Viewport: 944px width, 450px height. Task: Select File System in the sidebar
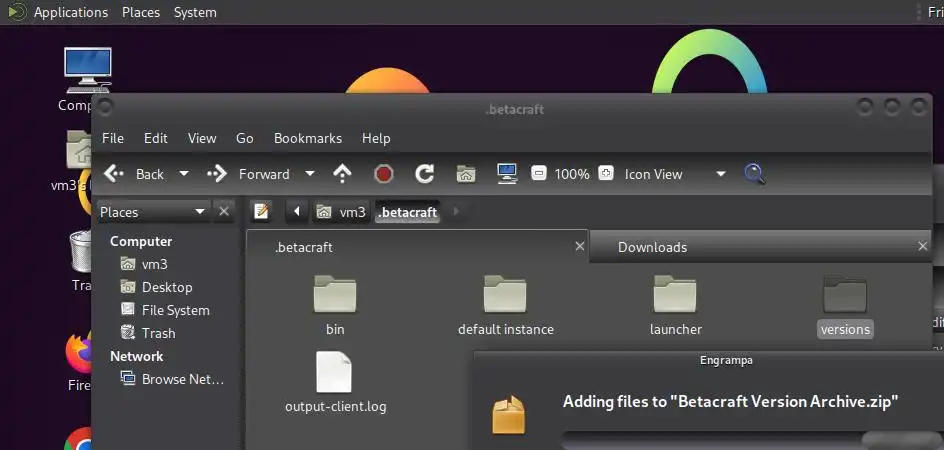165,310
